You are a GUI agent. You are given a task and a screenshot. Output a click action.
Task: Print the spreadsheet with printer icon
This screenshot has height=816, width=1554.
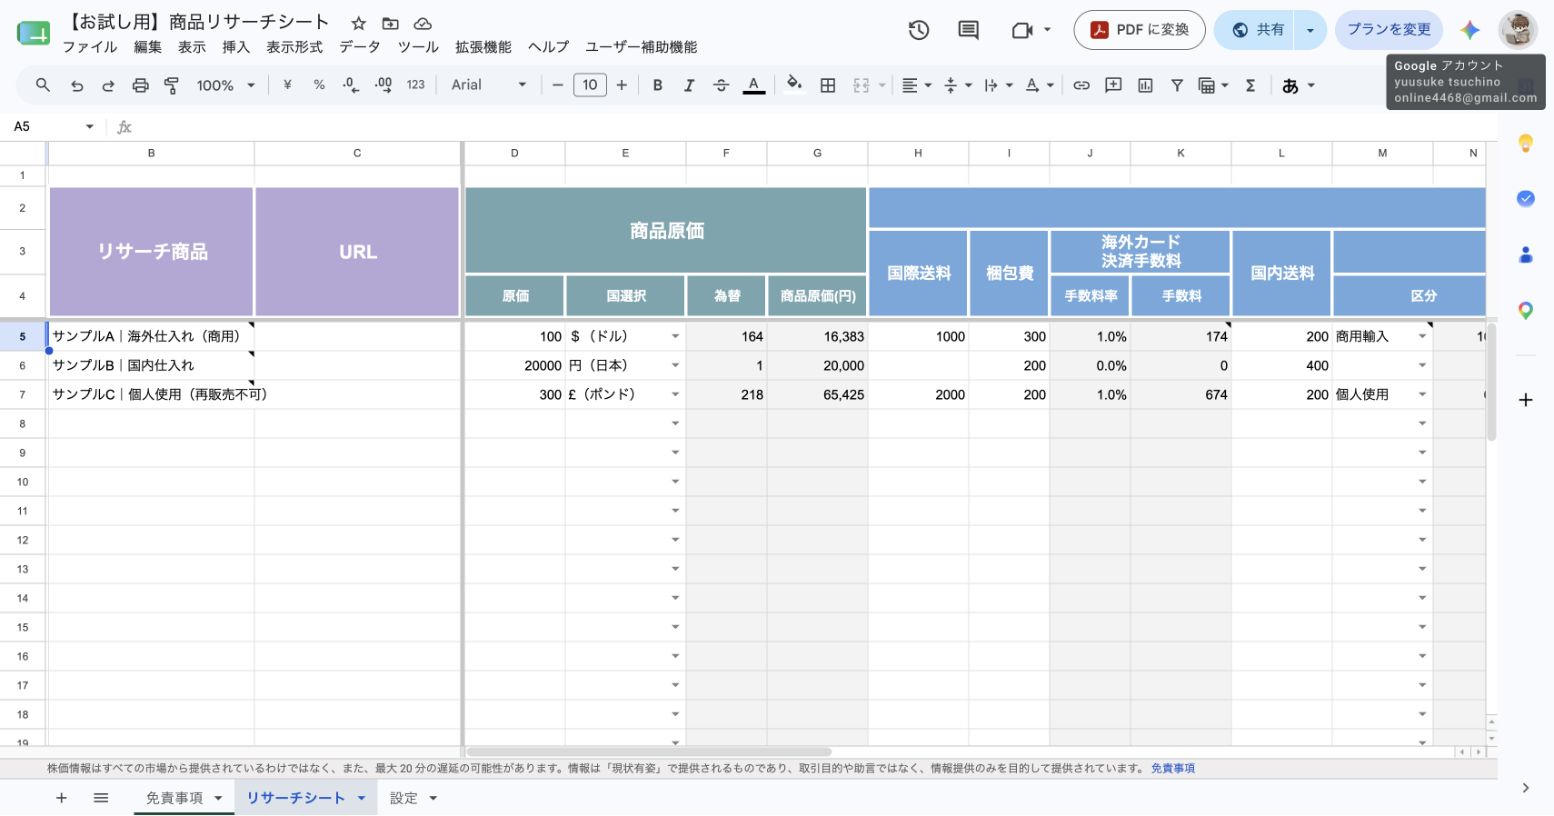point(140,86)
